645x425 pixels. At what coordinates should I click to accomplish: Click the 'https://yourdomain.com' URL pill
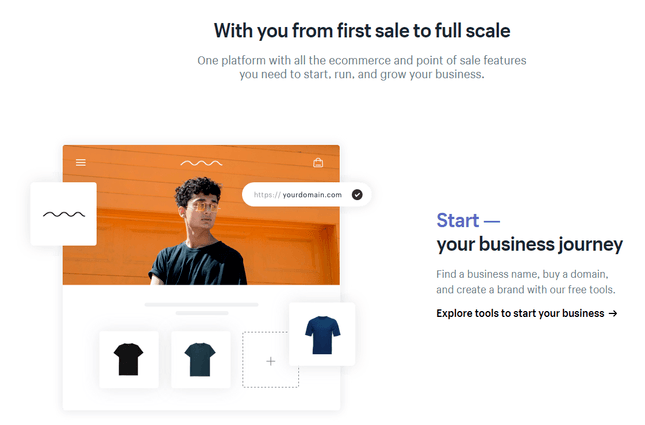pos(298,194)
